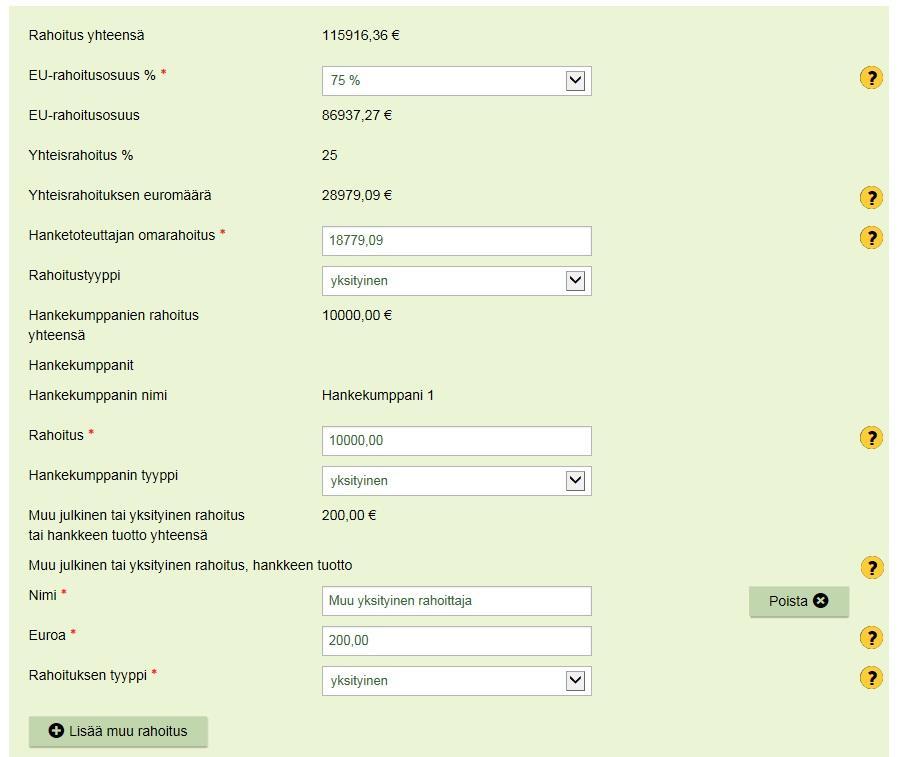Screen dimensions: 900x757
Task: Click the Rahoitus yhteensä label
Action: [86, 36]
